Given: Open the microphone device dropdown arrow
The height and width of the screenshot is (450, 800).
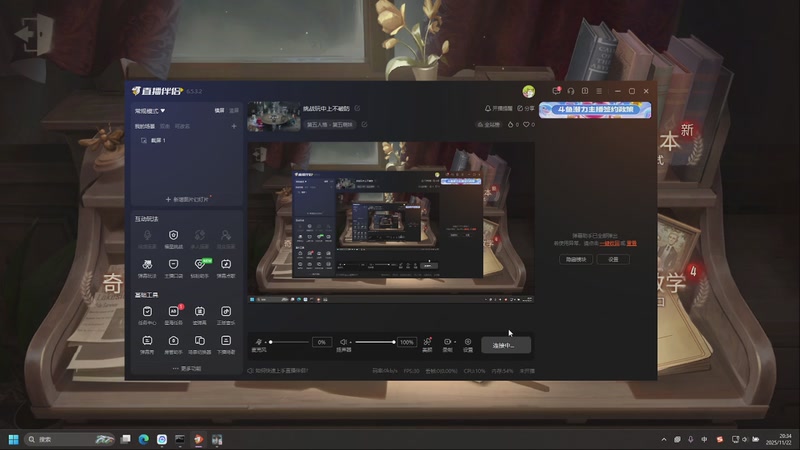Looking at the screenshot, I should tap(265, 342).
